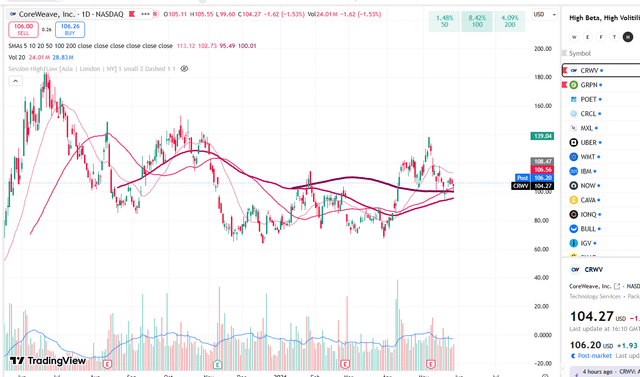Click the teal earnings E marker on timeline
The width and height of the screenshot is (640, 377).
[x=218, y=364]
